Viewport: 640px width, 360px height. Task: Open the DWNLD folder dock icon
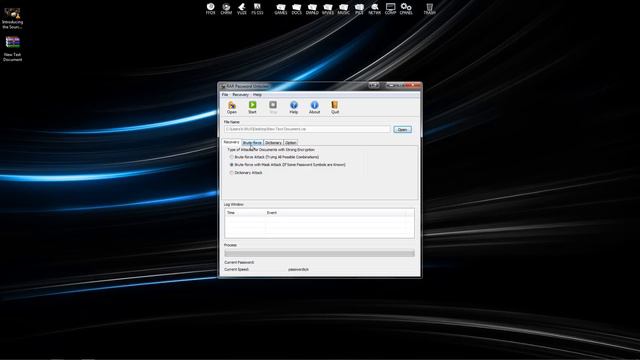[x=312, y=9]
